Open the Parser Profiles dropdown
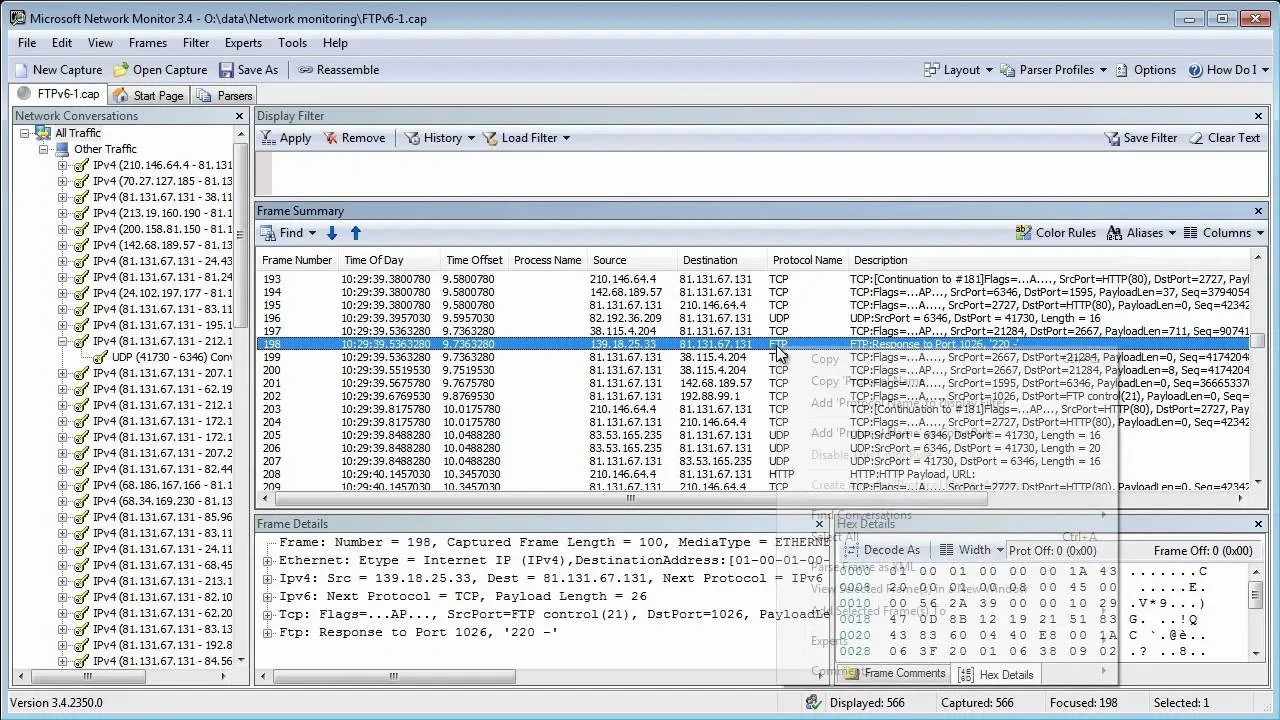Screen dimensions: 1280x720 pos(1054,70)
